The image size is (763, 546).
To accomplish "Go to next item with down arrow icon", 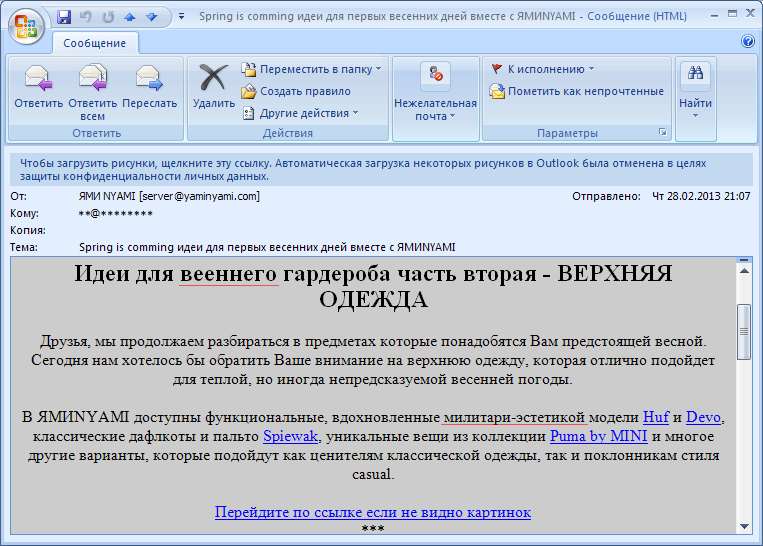I will click(152, 17).
